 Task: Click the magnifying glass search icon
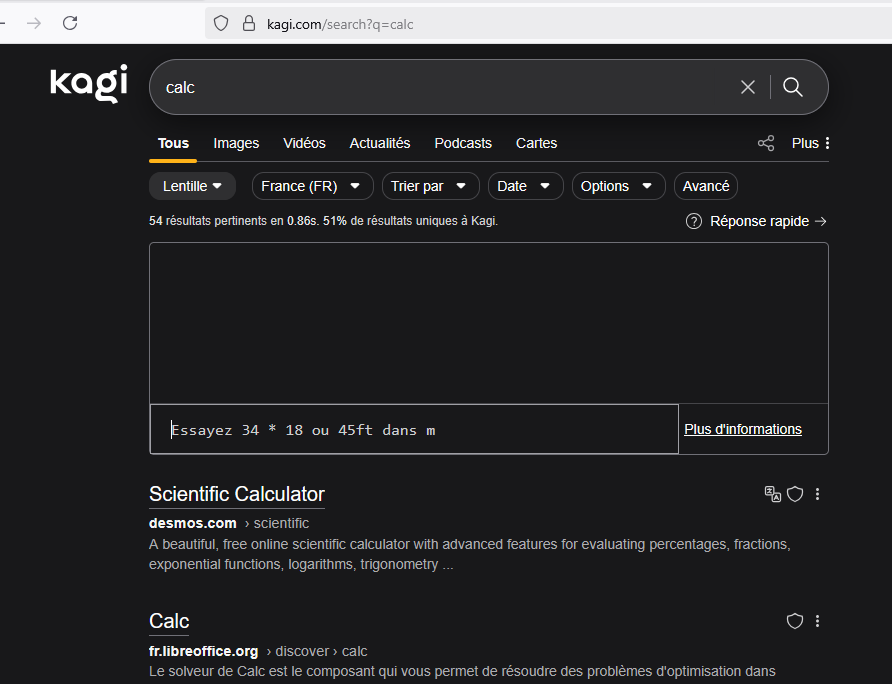pos(792,87)
